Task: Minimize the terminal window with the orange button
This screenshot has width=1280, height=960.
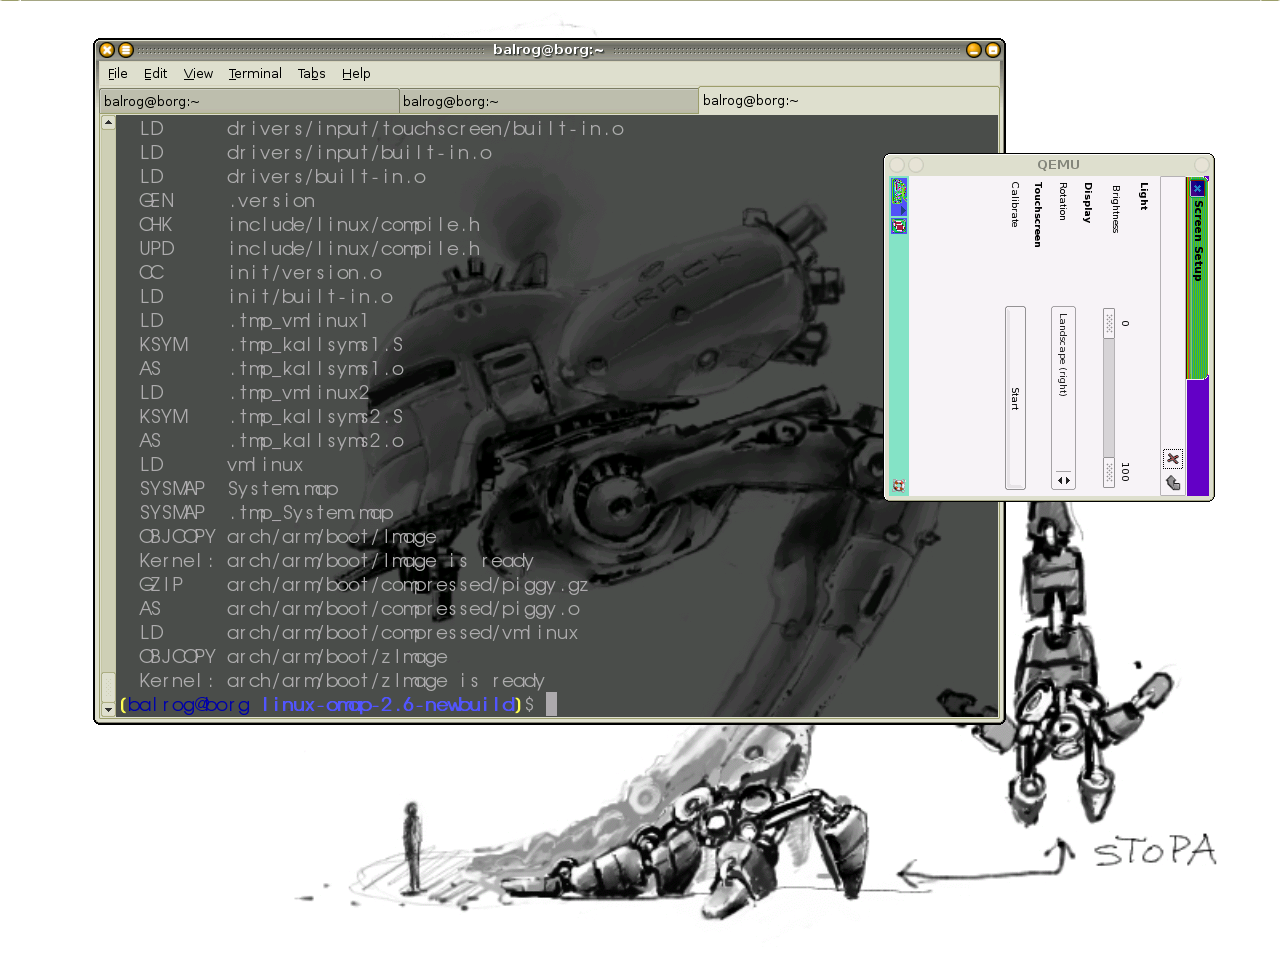Action: click(974, 50)
